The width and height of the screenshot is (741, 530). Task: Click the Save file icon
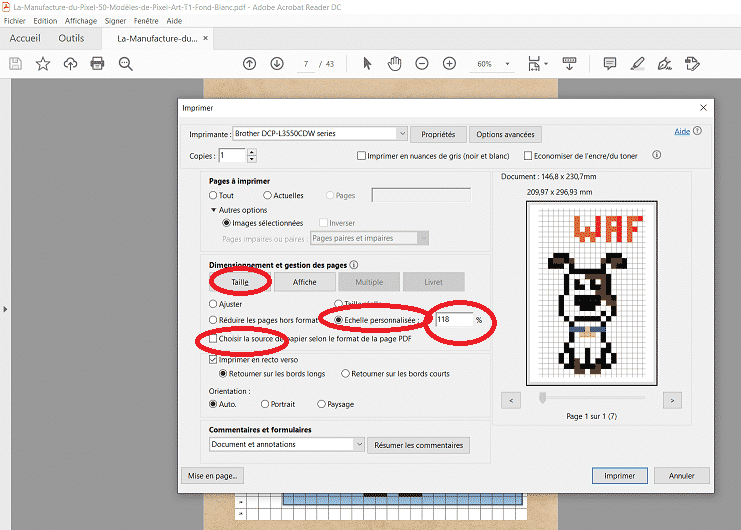point(16,64)
